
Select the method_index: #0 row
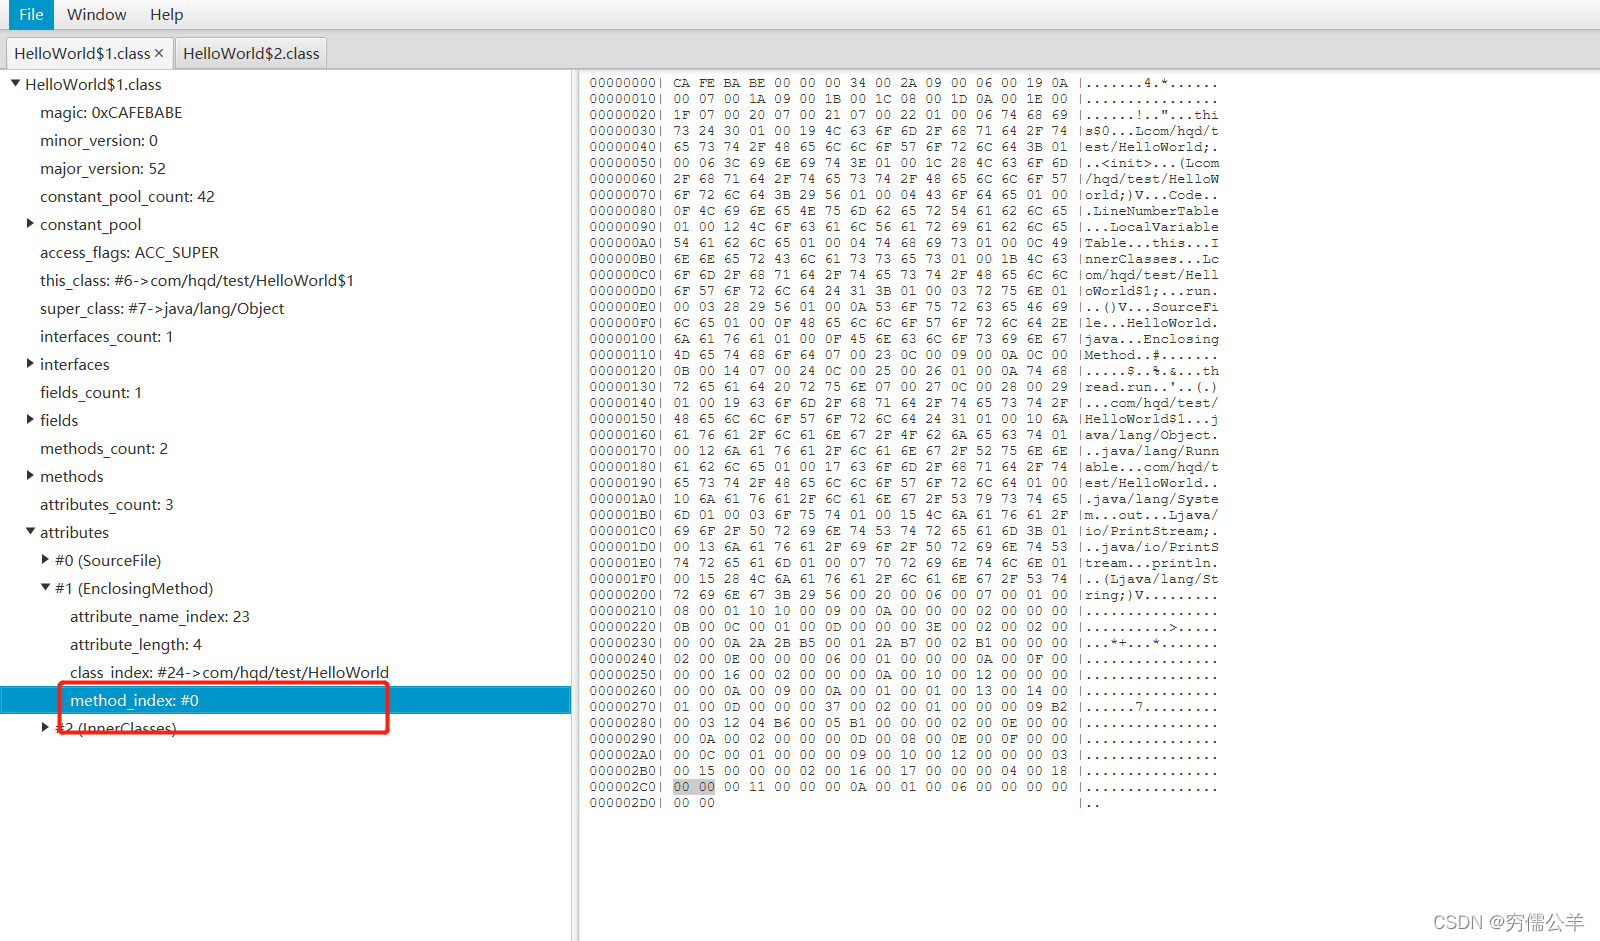click(285, 700)
